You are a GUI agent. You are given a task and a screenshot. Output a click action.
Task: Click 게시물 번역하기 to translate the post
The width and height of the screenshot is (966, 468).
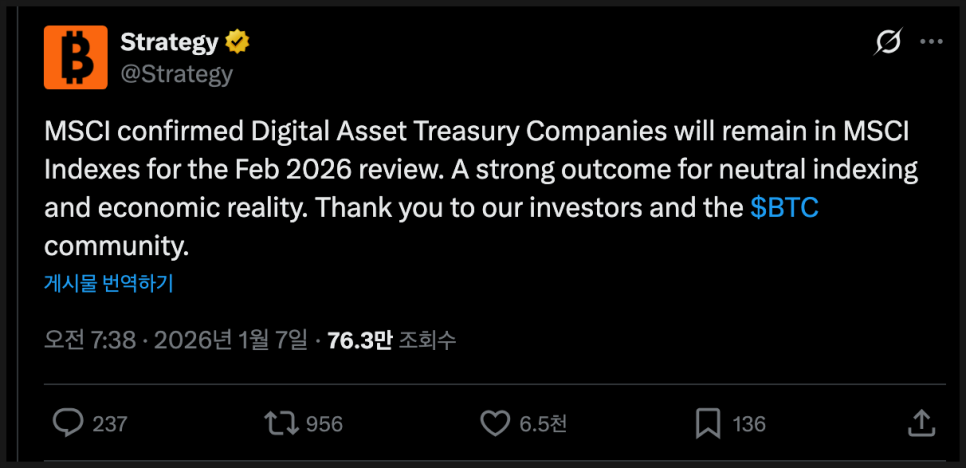[x=109, y=283]
